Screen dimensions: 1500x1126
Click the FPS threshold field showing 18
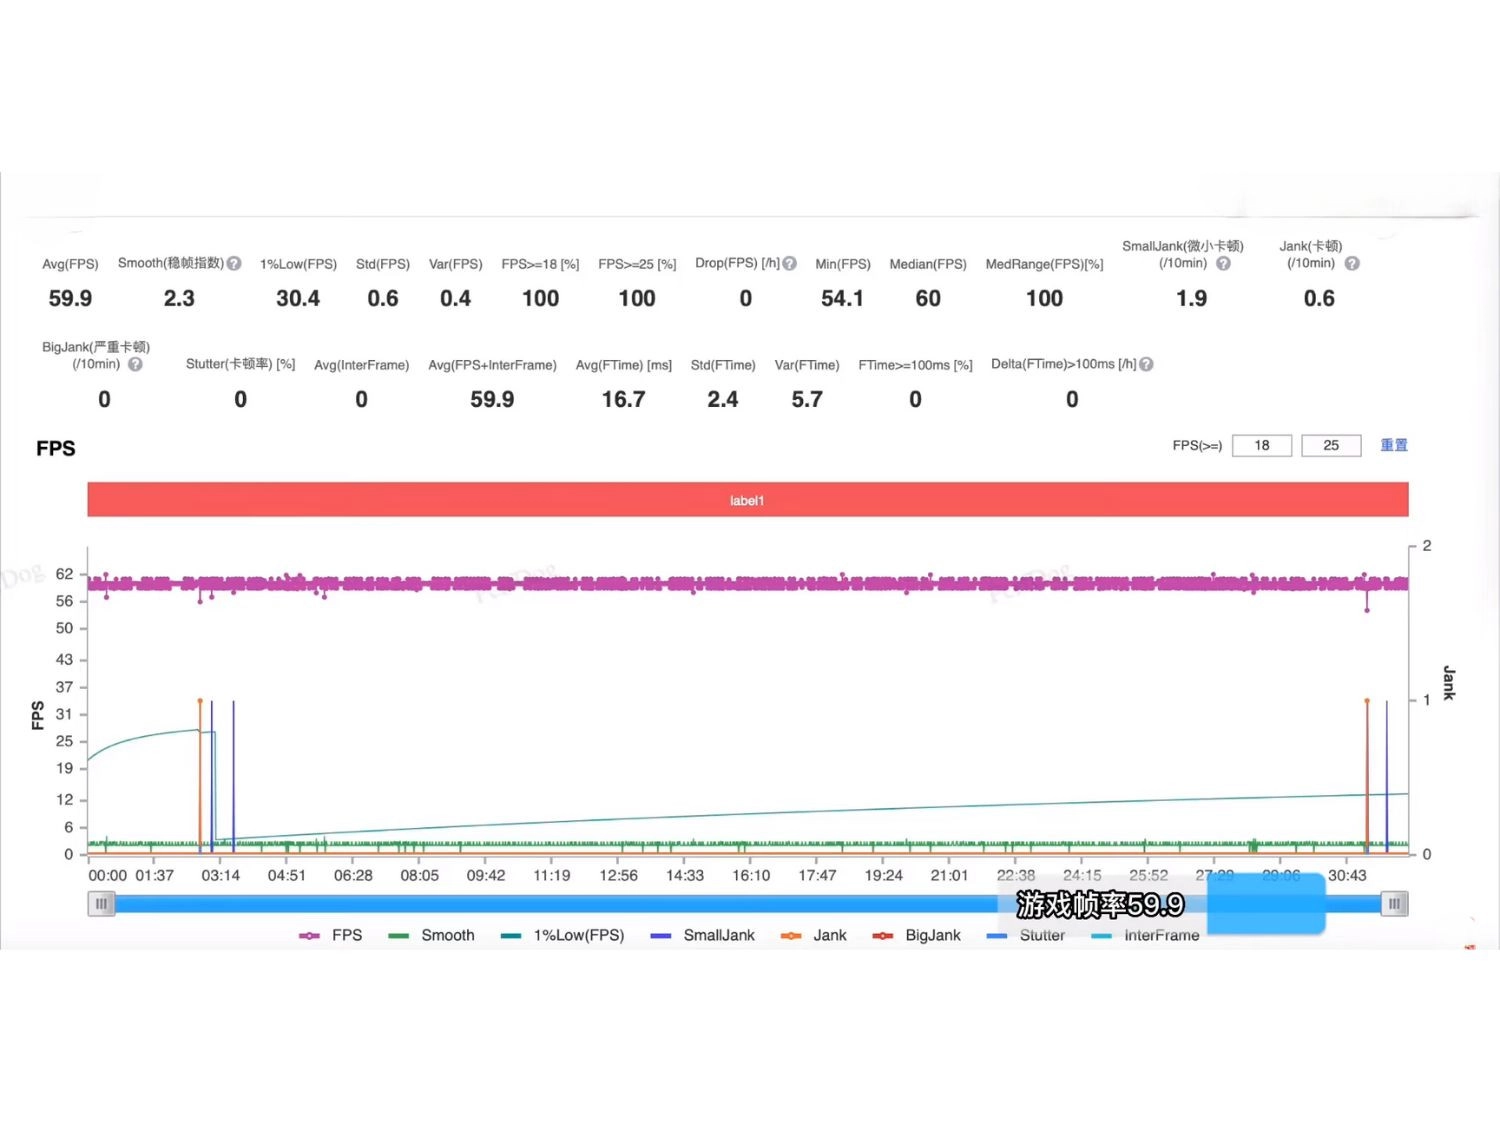1262,445
